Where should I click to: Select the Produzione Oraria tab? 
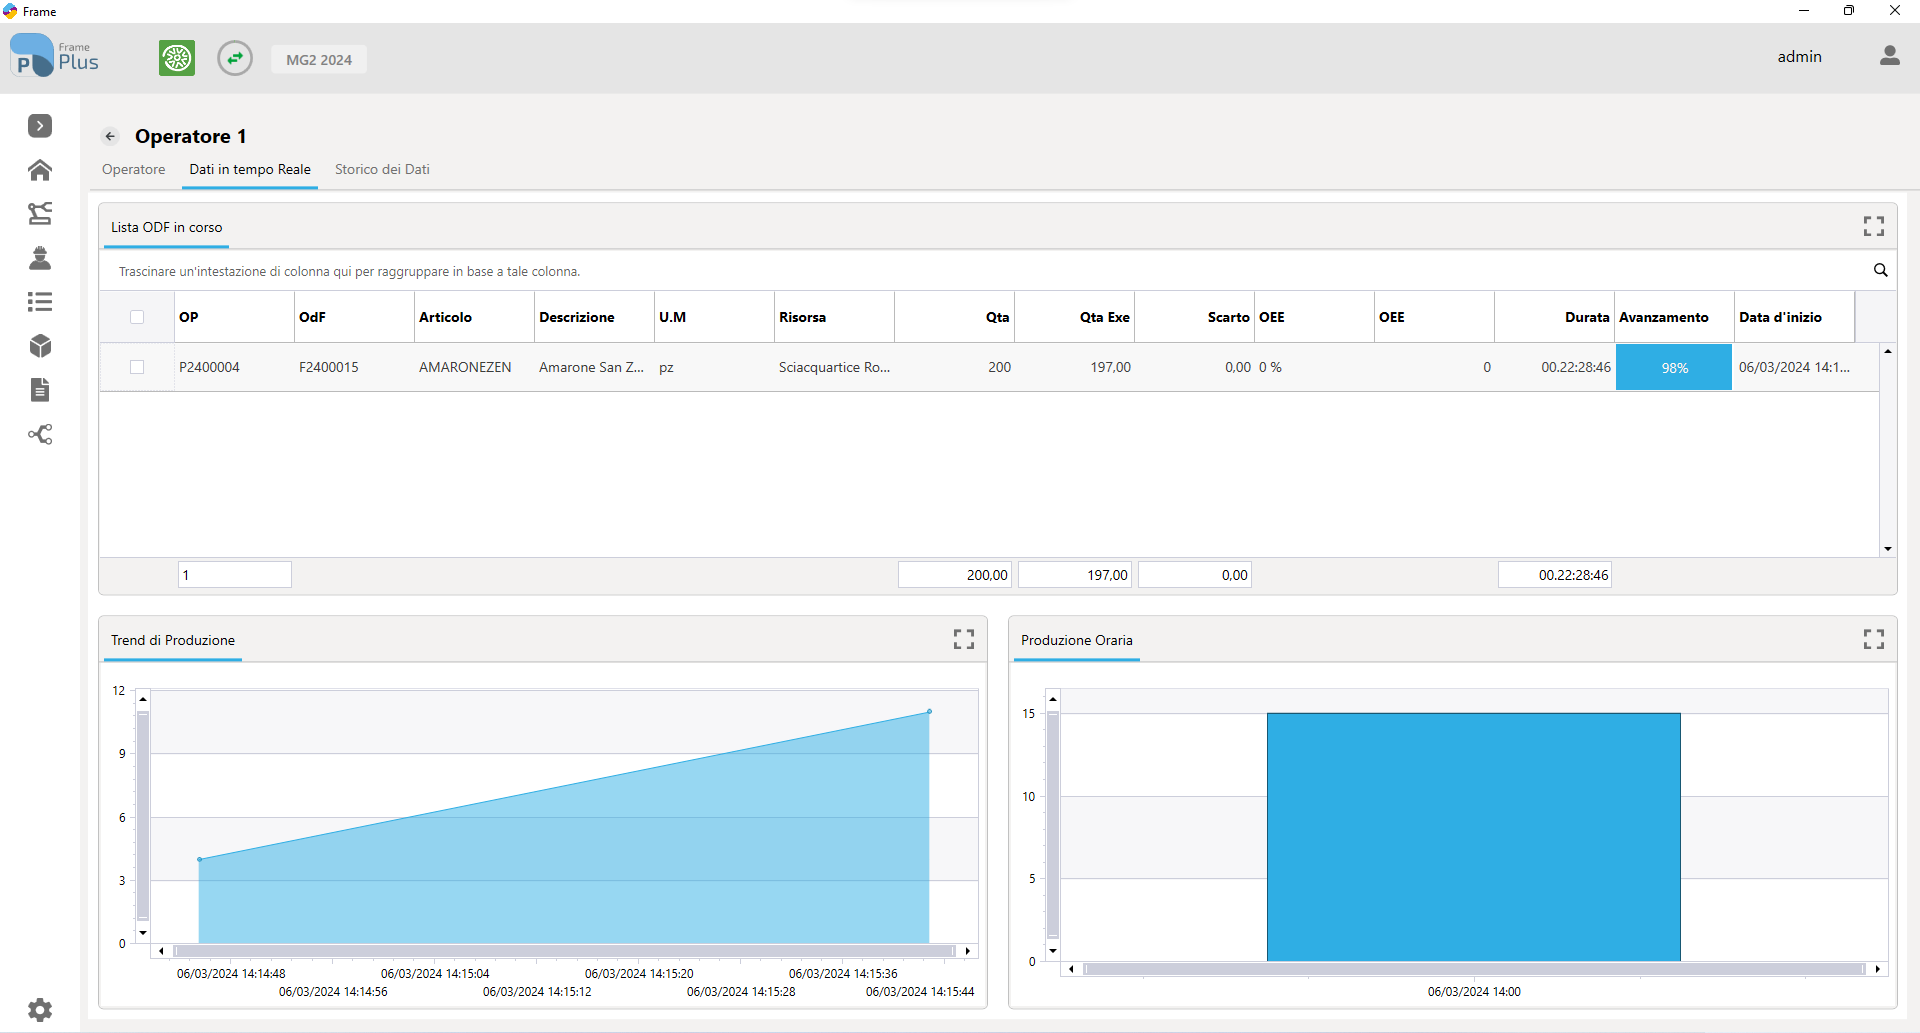point(1077,640)
